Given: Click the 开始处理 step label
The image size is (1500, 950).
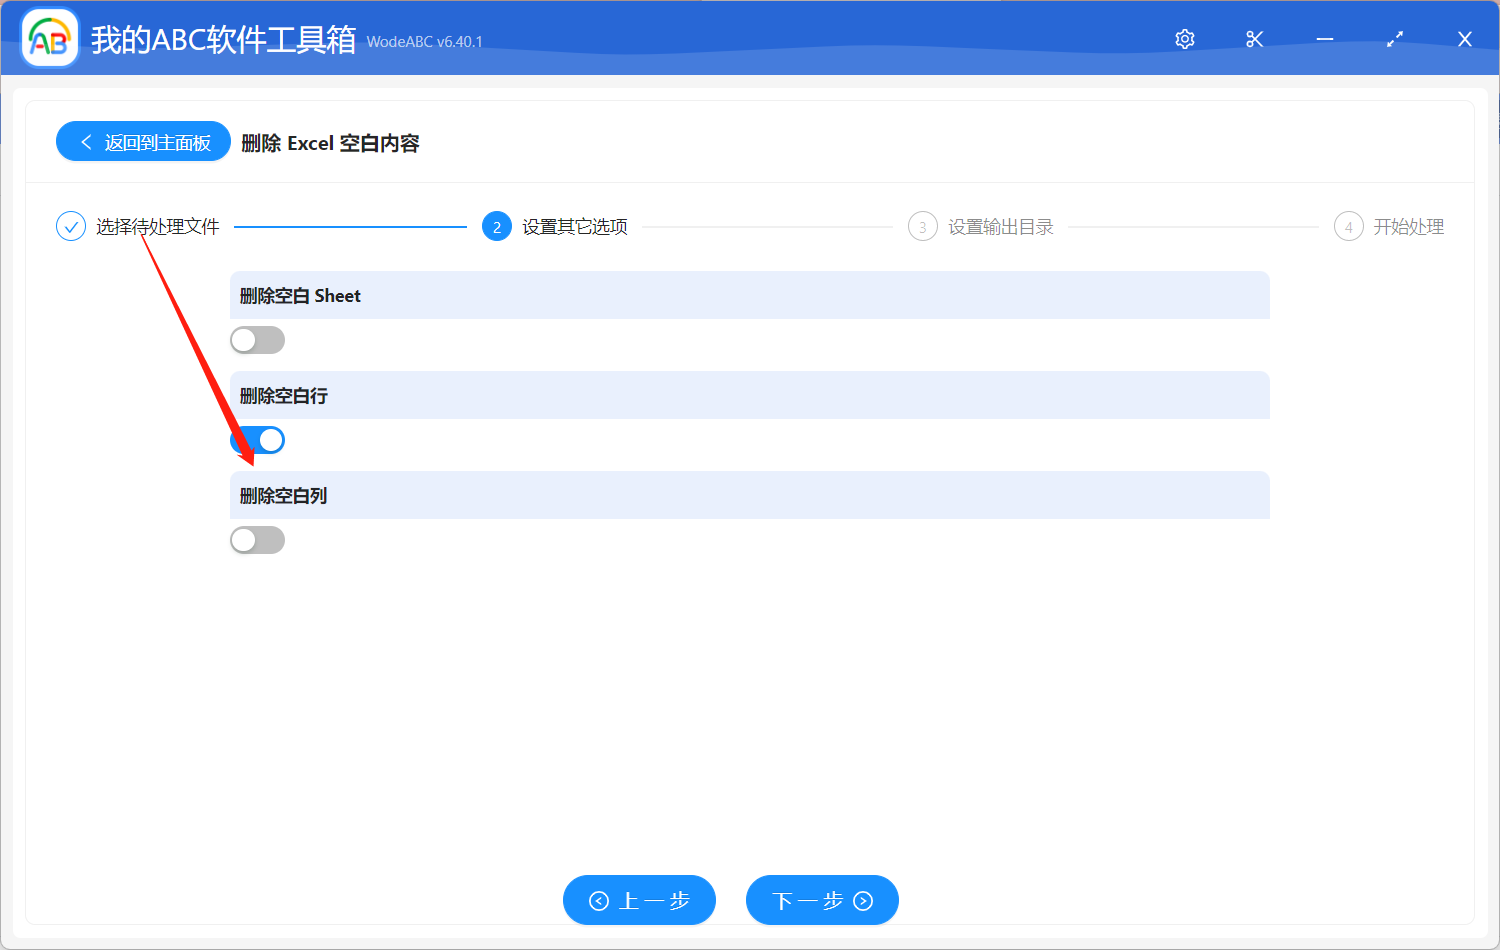Looking at the screenshot, I should pos(1410,226).
